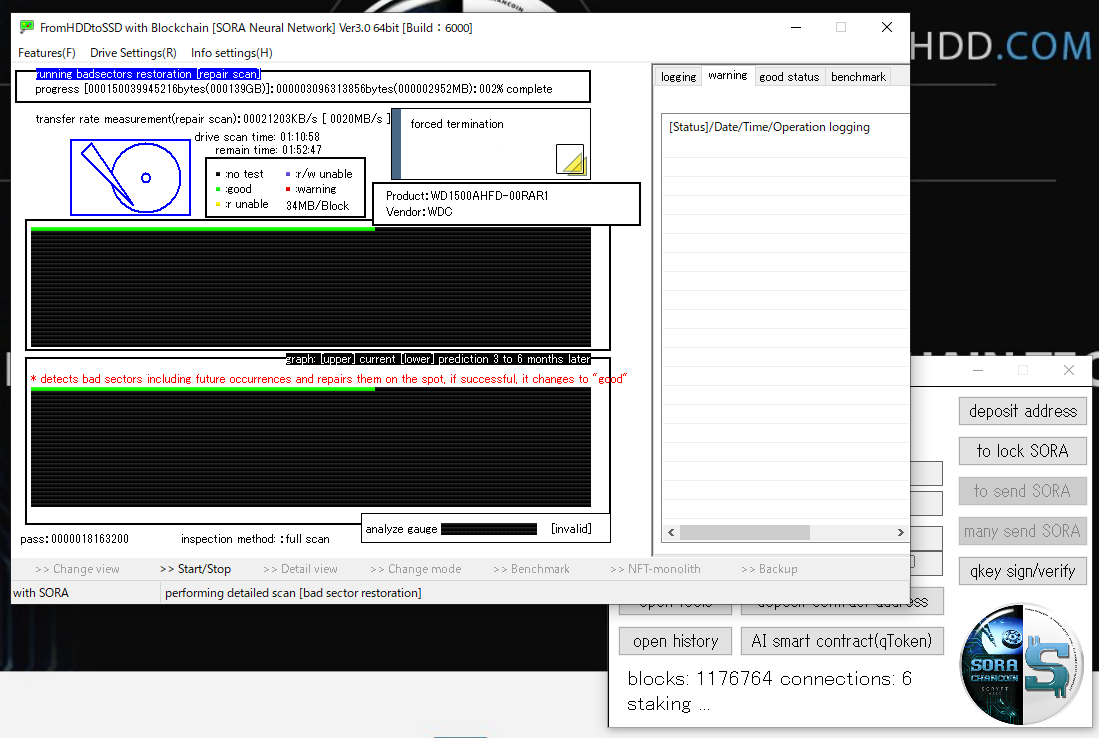Open the Info settings(H) menu
The image size is (1099, 738).
coord(231,53)
